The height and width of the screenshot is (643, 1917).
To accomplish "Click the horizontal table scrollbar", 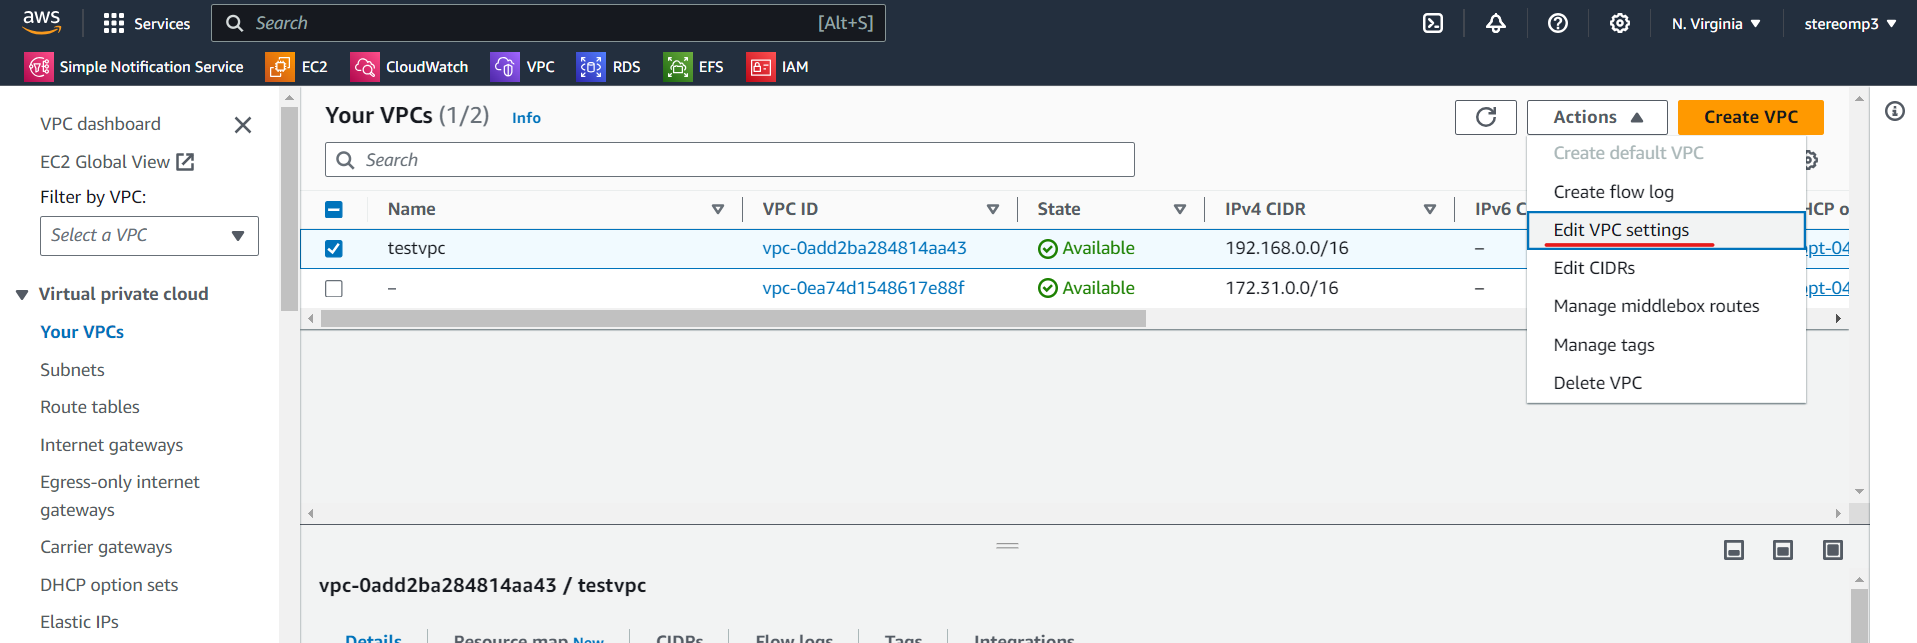I will coord(733,319).
